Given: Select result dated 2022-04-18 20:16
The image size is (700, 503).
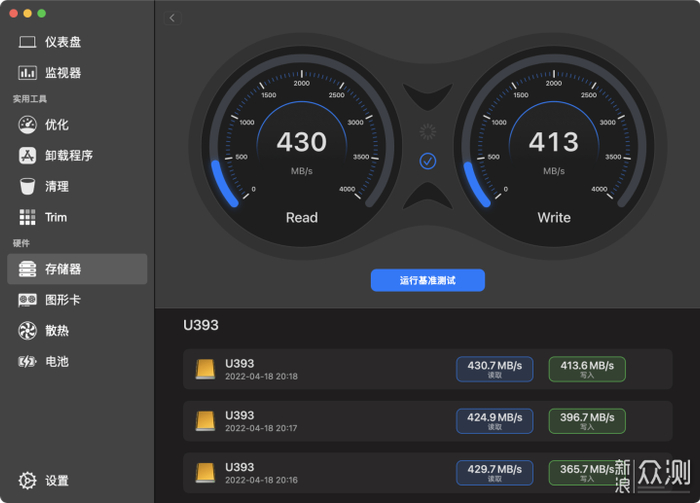Looking at the screenshot, I should (x=428, y=473).
